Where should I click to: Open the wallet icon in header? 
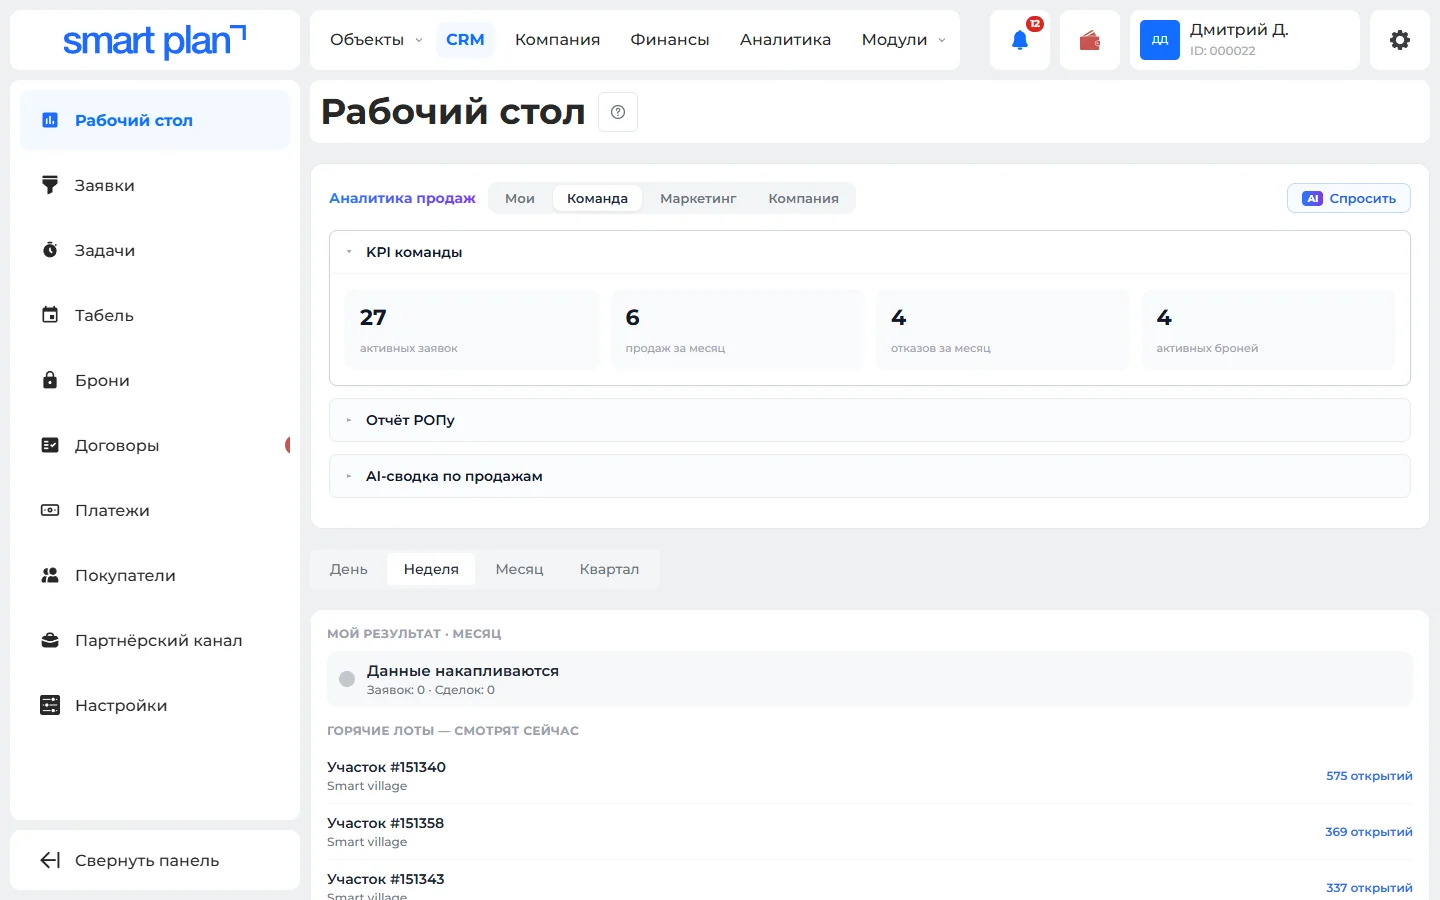1090,40
